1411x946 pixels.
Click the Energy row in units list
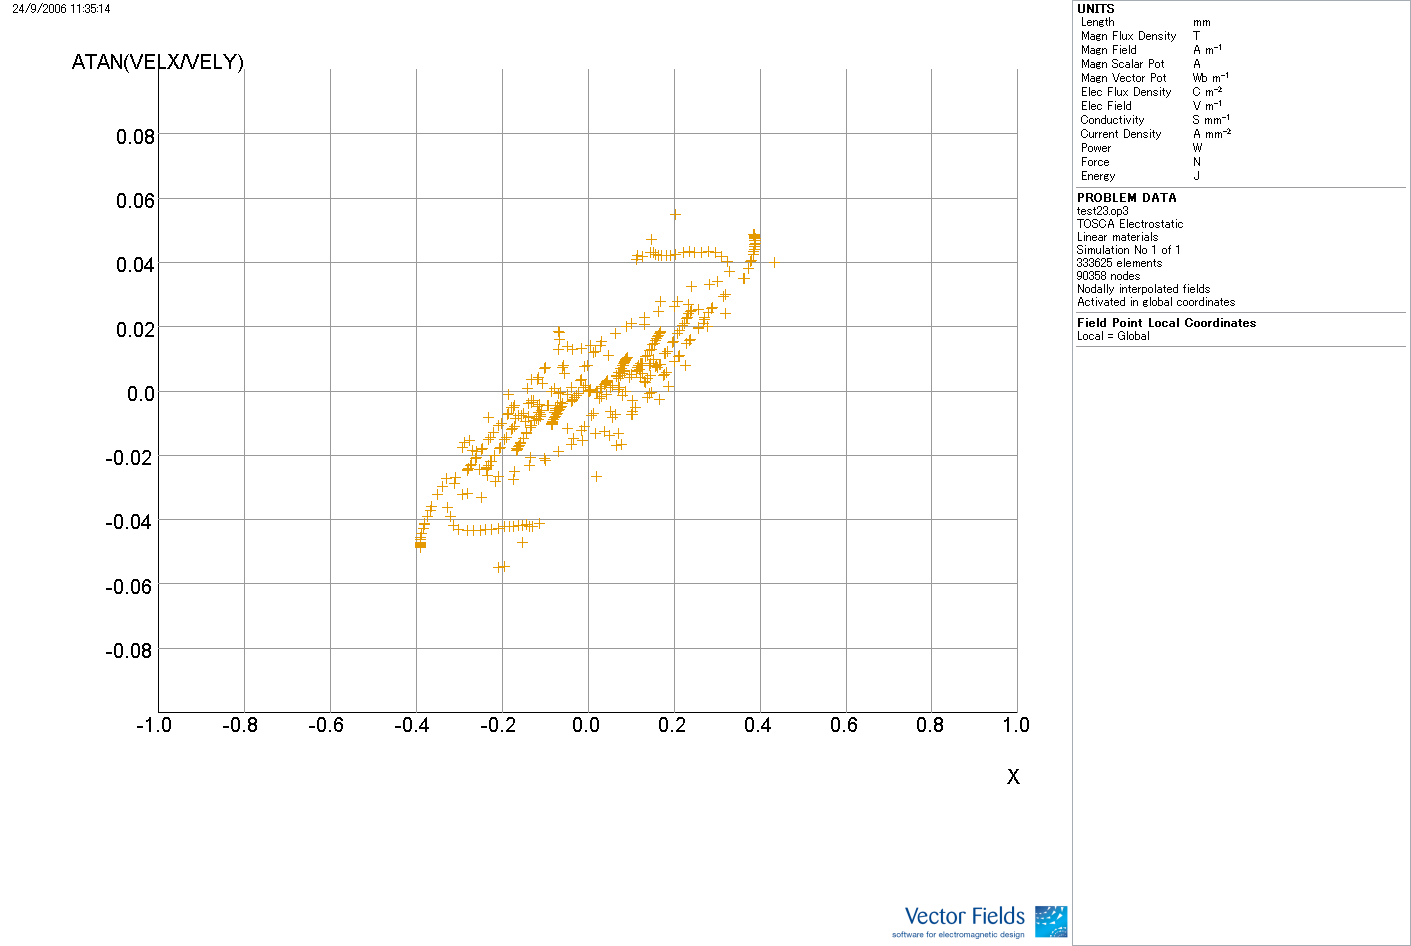(x=1098, y=176)
